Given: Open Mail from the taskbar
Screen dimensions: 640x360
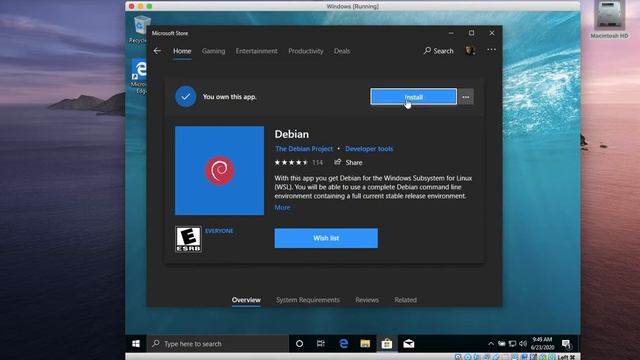Looking at the screenshot, I should point(409,344).
